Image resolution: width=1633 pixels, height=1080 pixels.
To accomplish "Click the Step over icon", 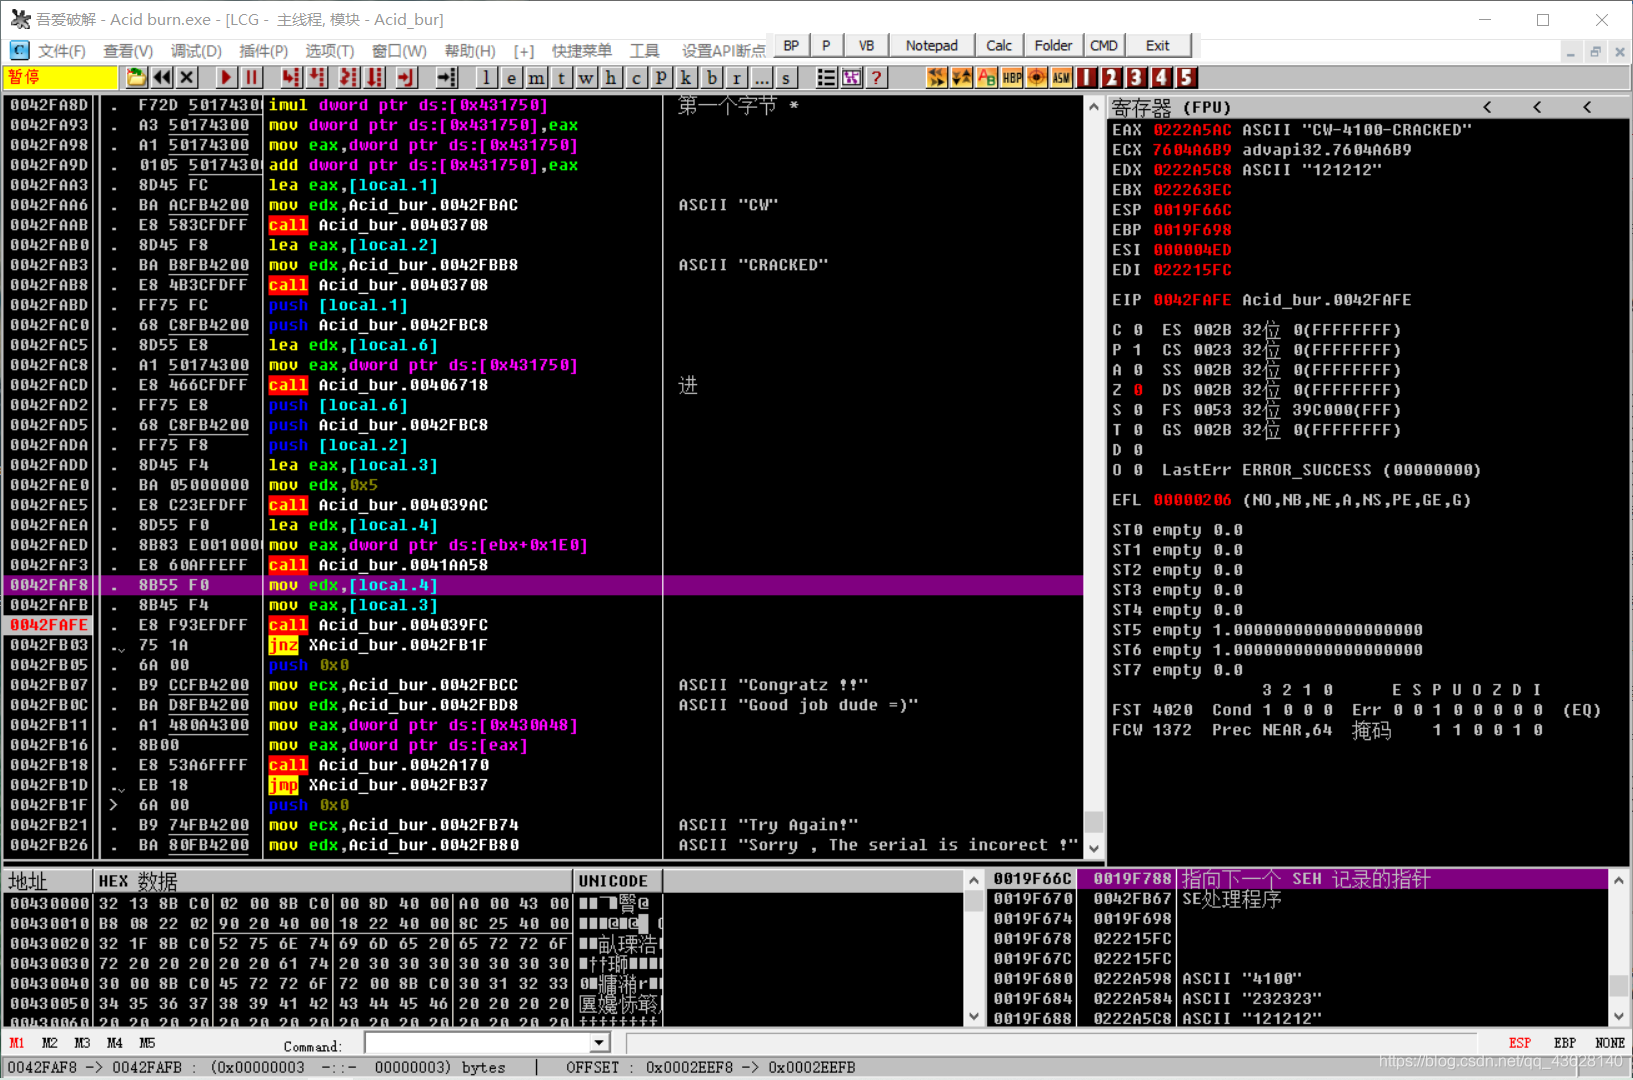I will click(316, 77).
